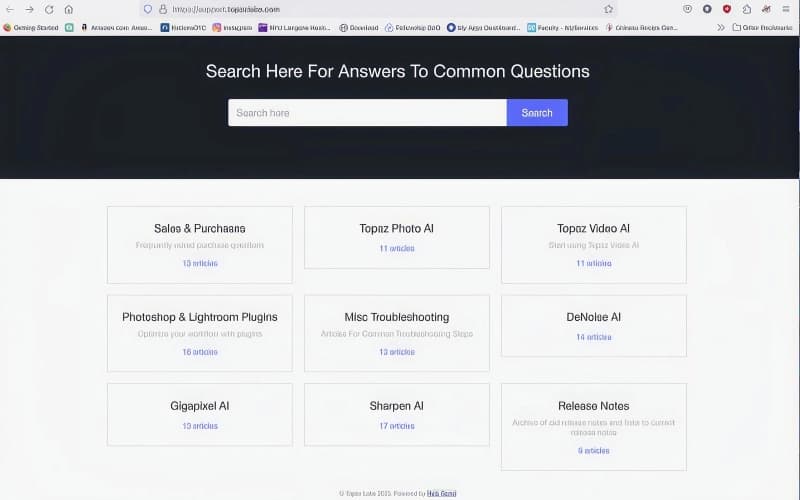Open the browser hamburger application menu
800x500 pixels.
786,9
